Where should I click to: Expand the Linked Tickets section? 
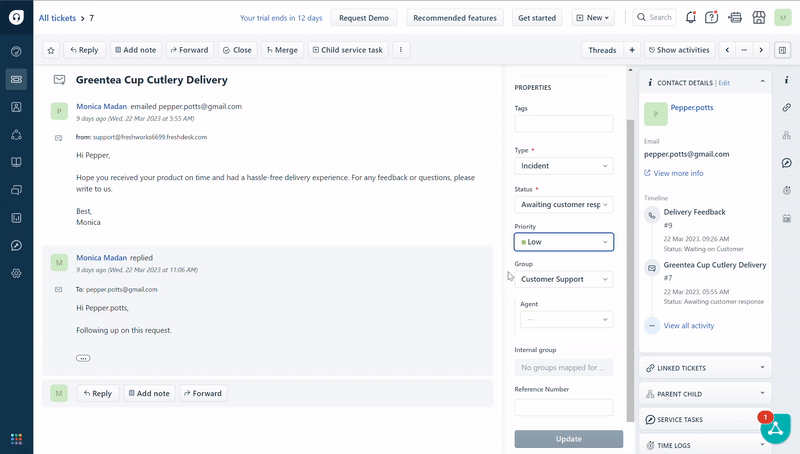click(x=705, y=368)
